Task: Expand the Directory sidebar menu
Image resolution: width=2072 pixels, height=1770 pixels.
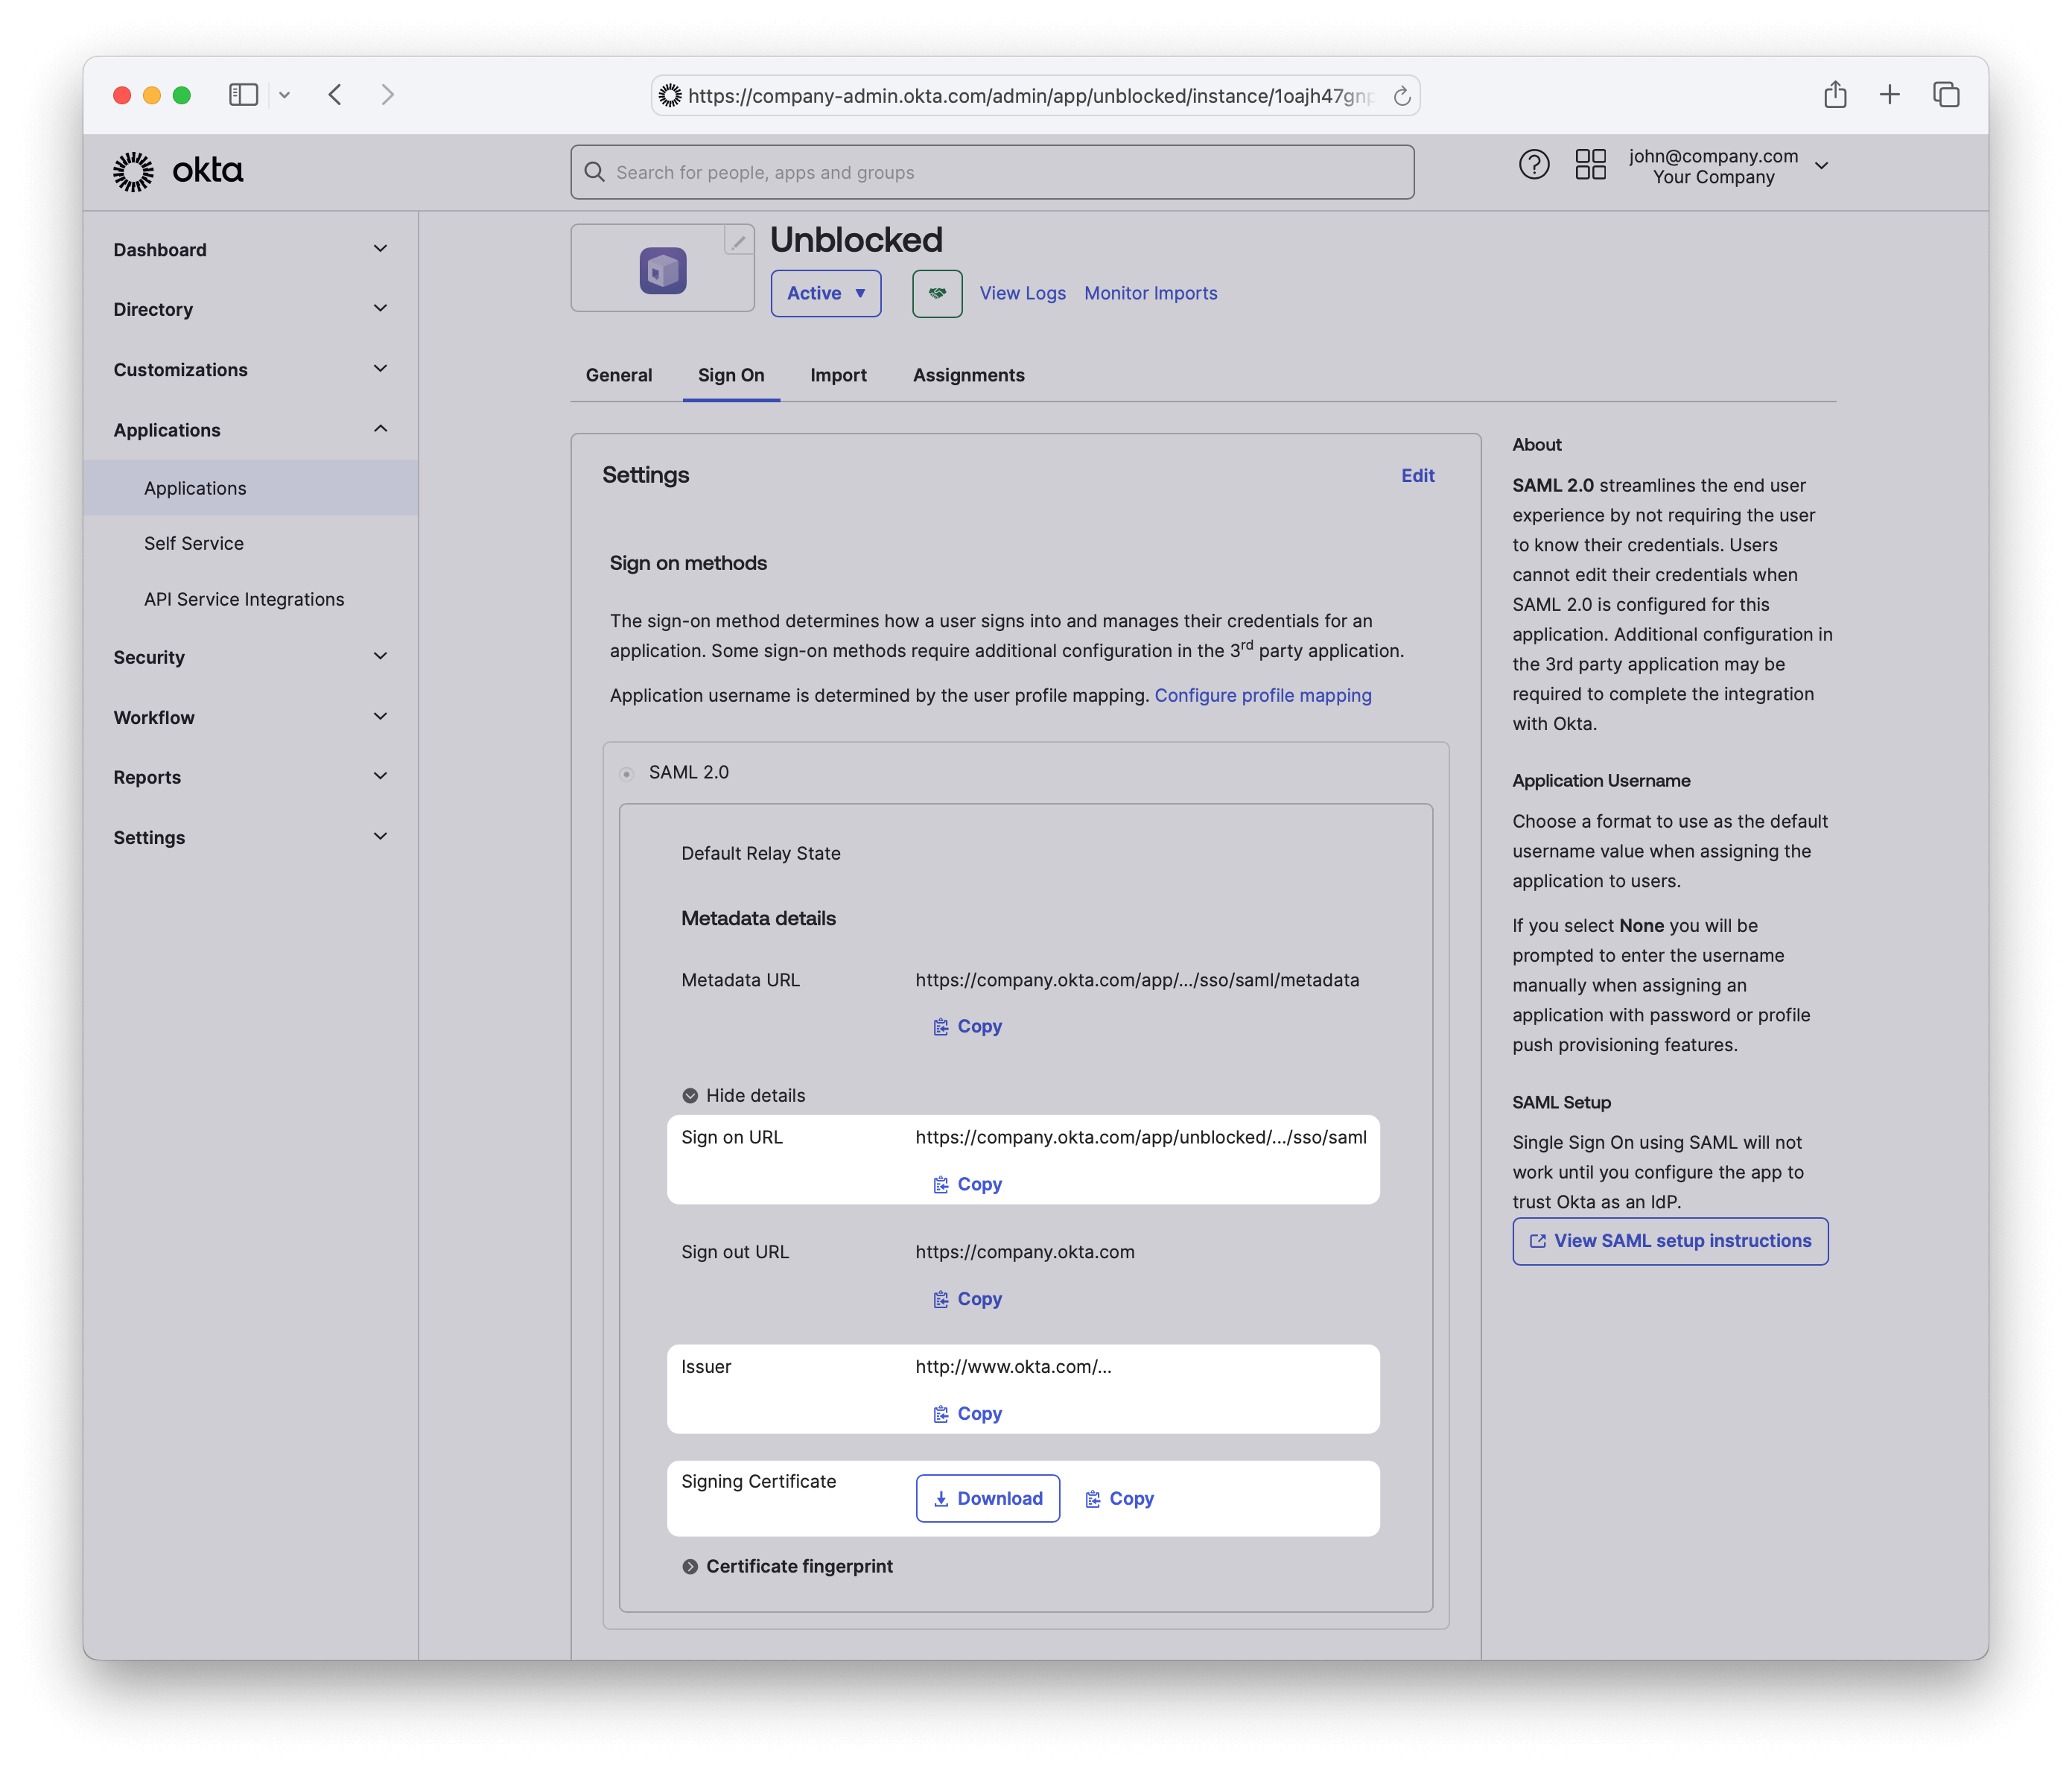Action: (250, 309)
